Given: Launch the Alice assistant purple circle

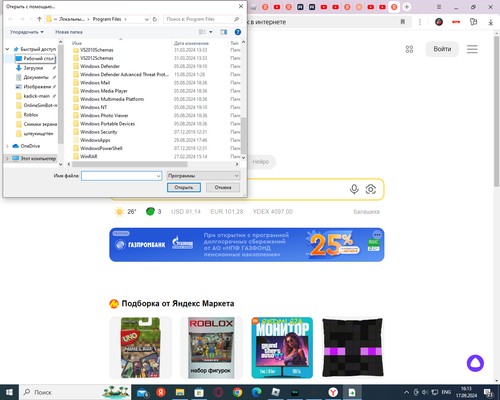Looking at the screenshot, I should (x=475, y=363).
